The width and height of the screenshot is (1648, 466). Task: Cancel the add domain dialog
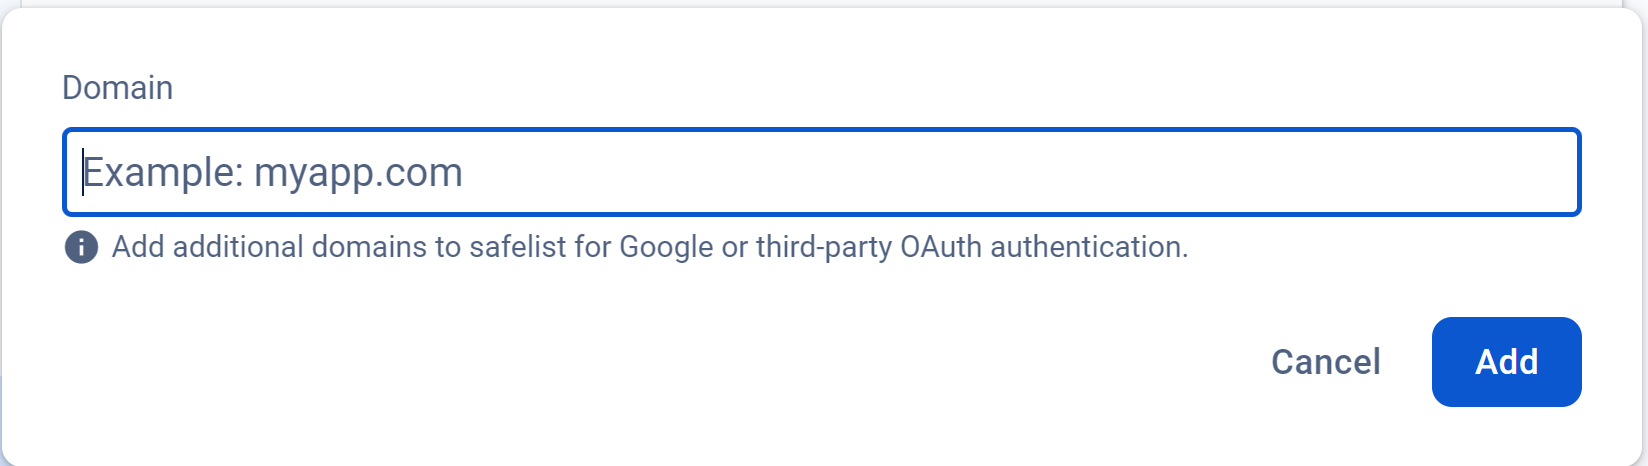click(x=1325, y=362)
